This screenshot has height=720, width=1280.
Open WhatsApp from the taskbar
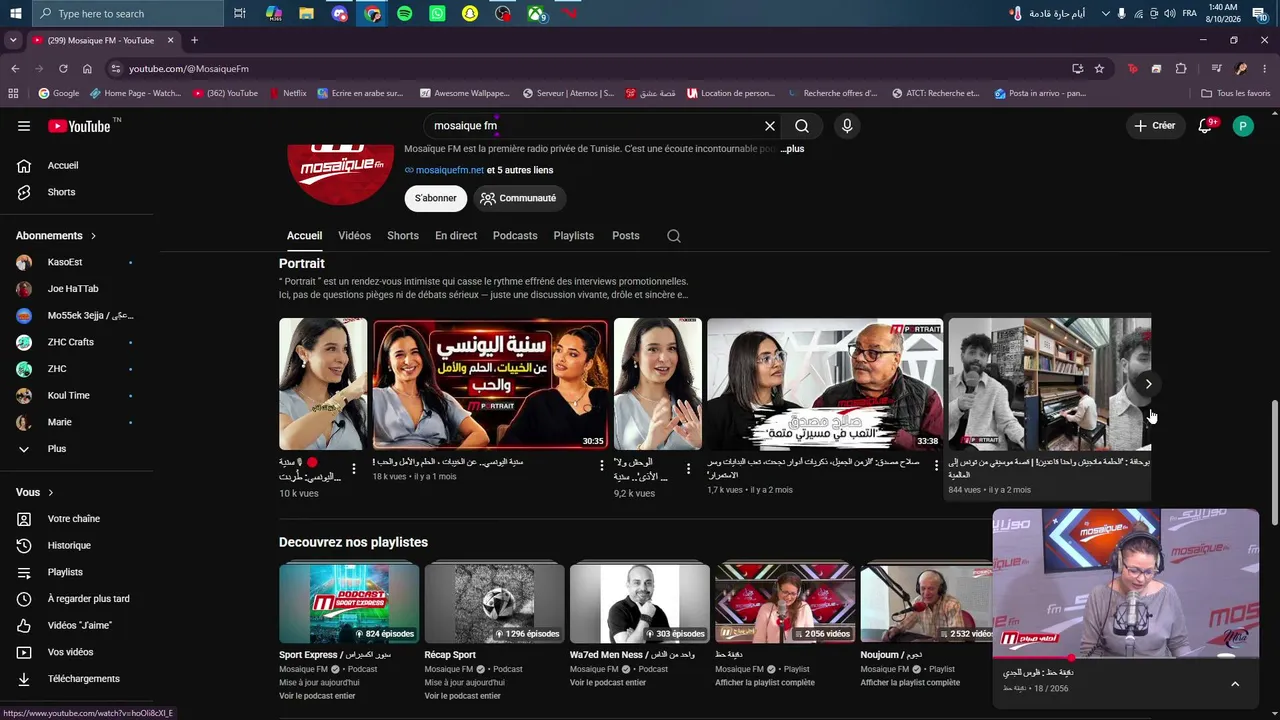(x=437, y=14)
